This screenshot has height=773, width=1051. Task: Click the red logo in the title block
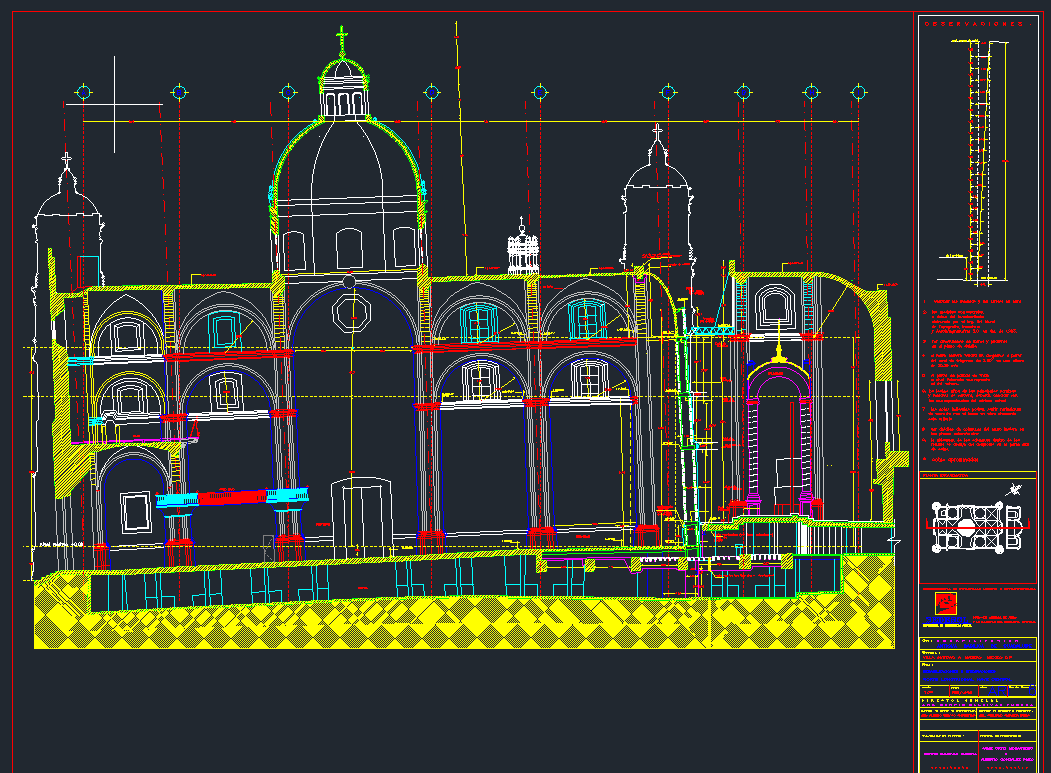point(943,602)
